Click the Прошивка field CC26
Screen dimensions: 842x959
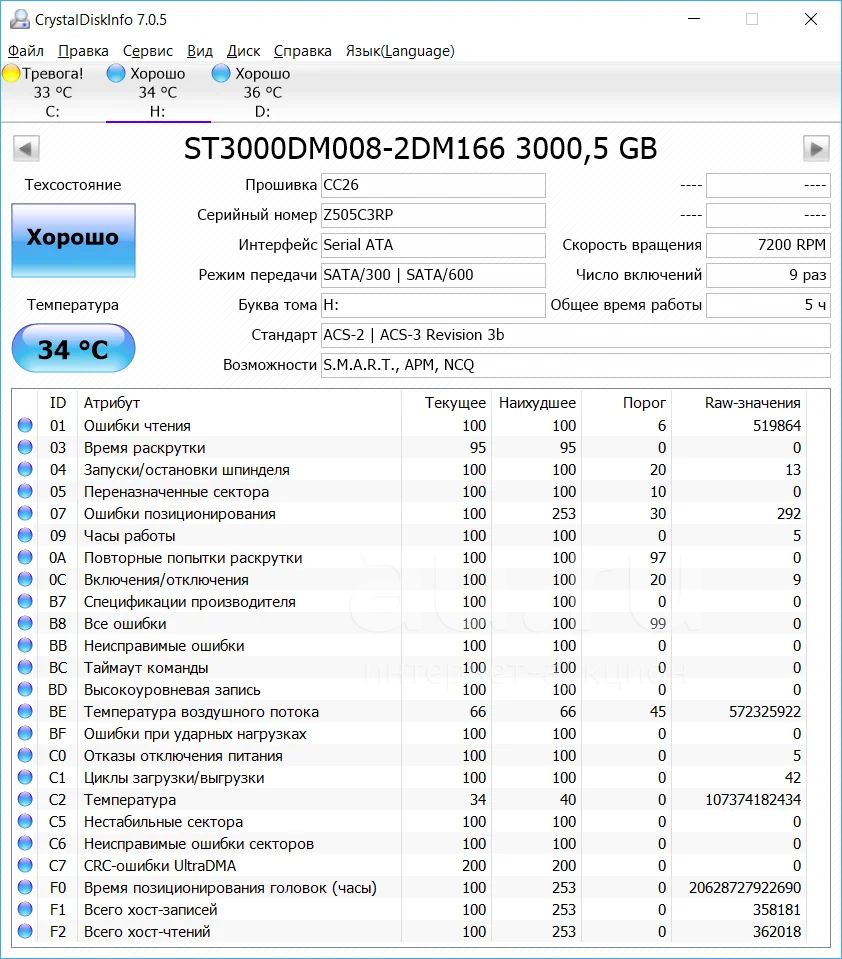(433, 185)
